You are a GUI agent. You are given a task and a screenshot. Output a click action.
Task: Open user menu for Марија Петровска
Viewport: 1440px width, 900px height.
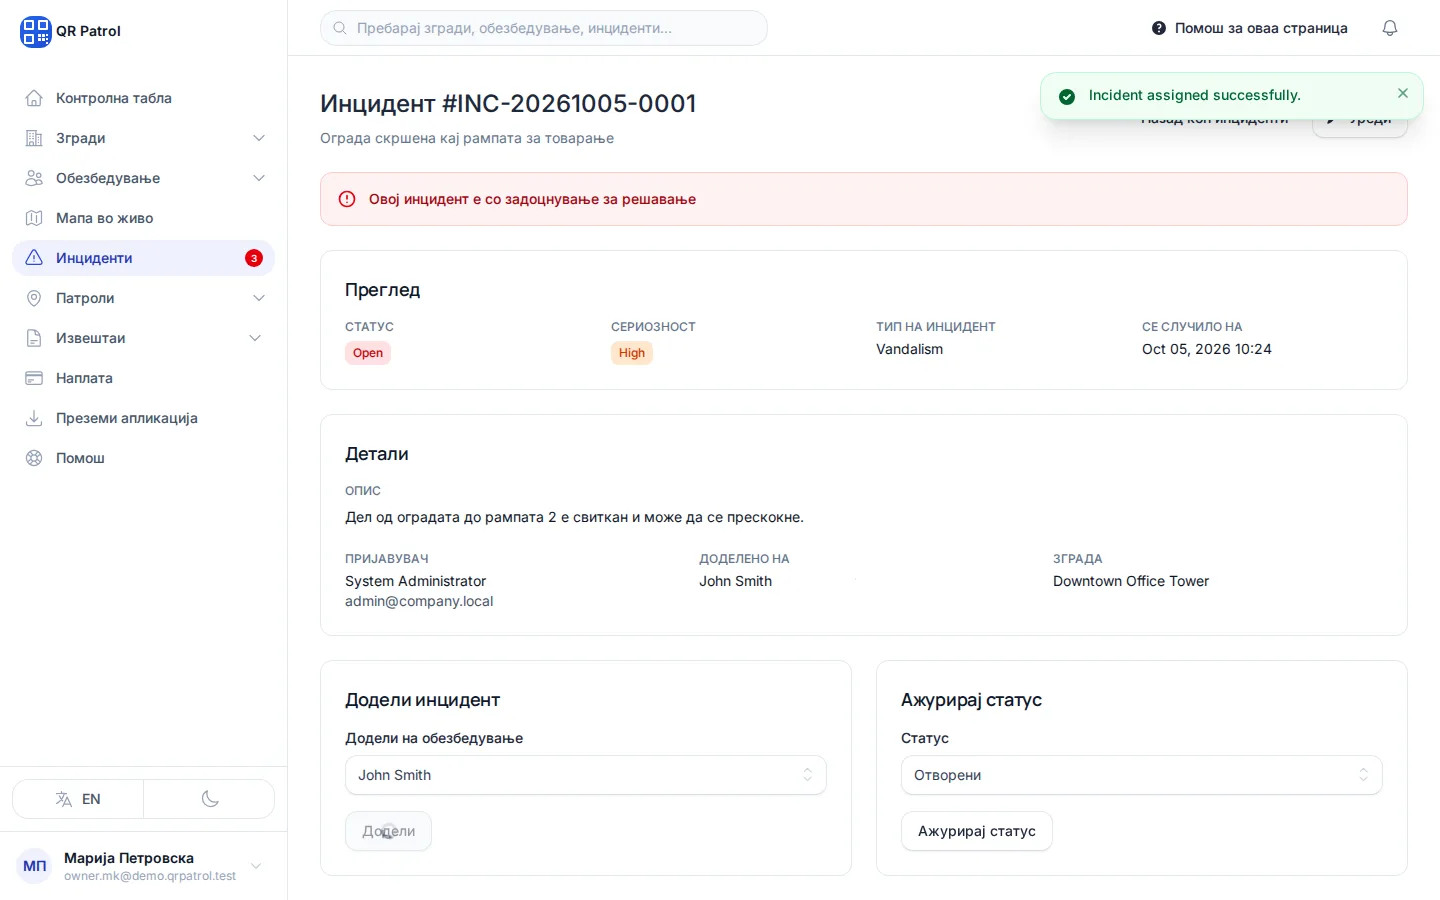[x=143, y=866]
